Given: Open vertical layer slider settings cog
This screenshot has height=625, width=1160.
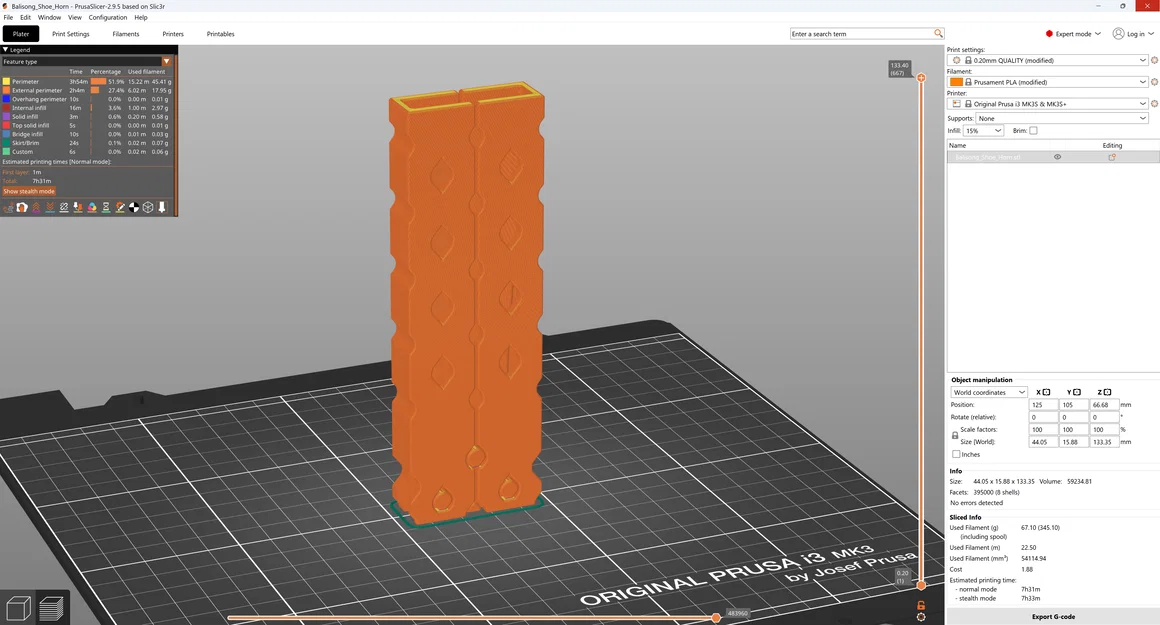Looking at the screenshot, I should pos(921,617).
